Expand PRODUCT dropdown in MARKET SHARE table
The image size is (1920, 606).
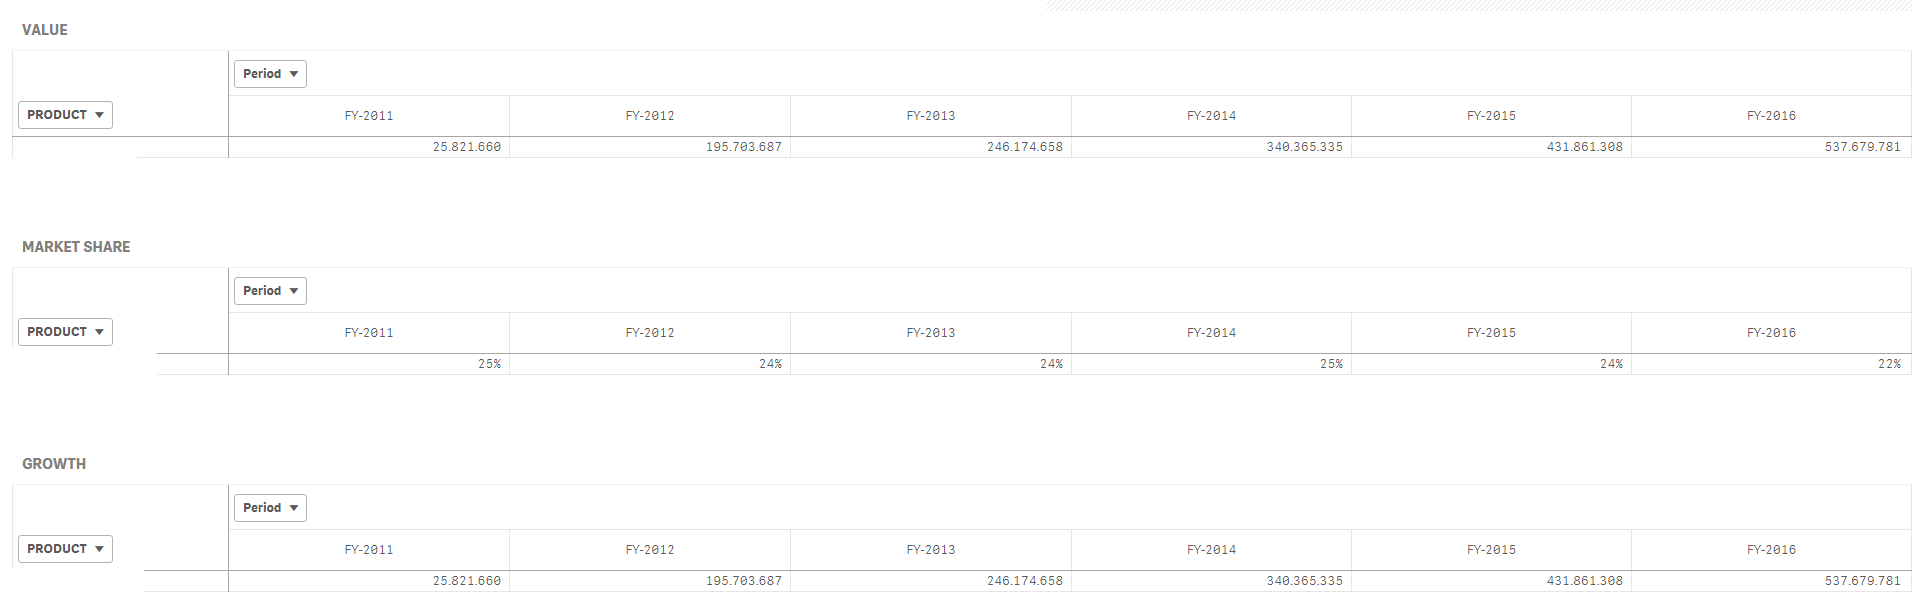pyautogui.click(x=65, y=332)
